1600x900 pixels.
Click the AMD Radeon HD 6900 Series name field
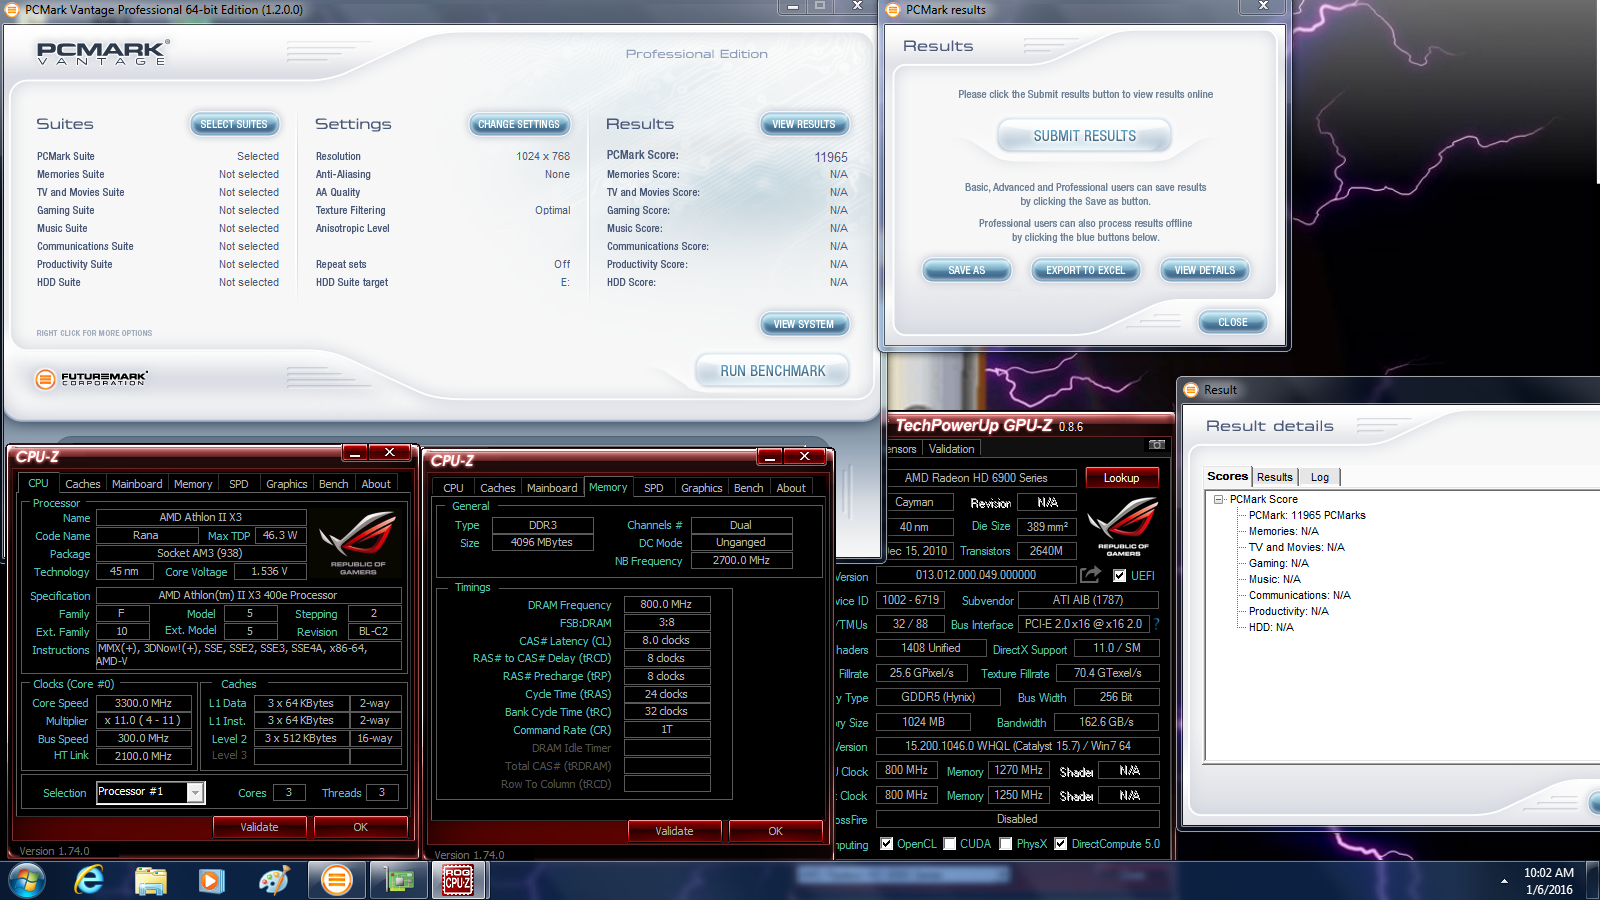click(976, 478)
